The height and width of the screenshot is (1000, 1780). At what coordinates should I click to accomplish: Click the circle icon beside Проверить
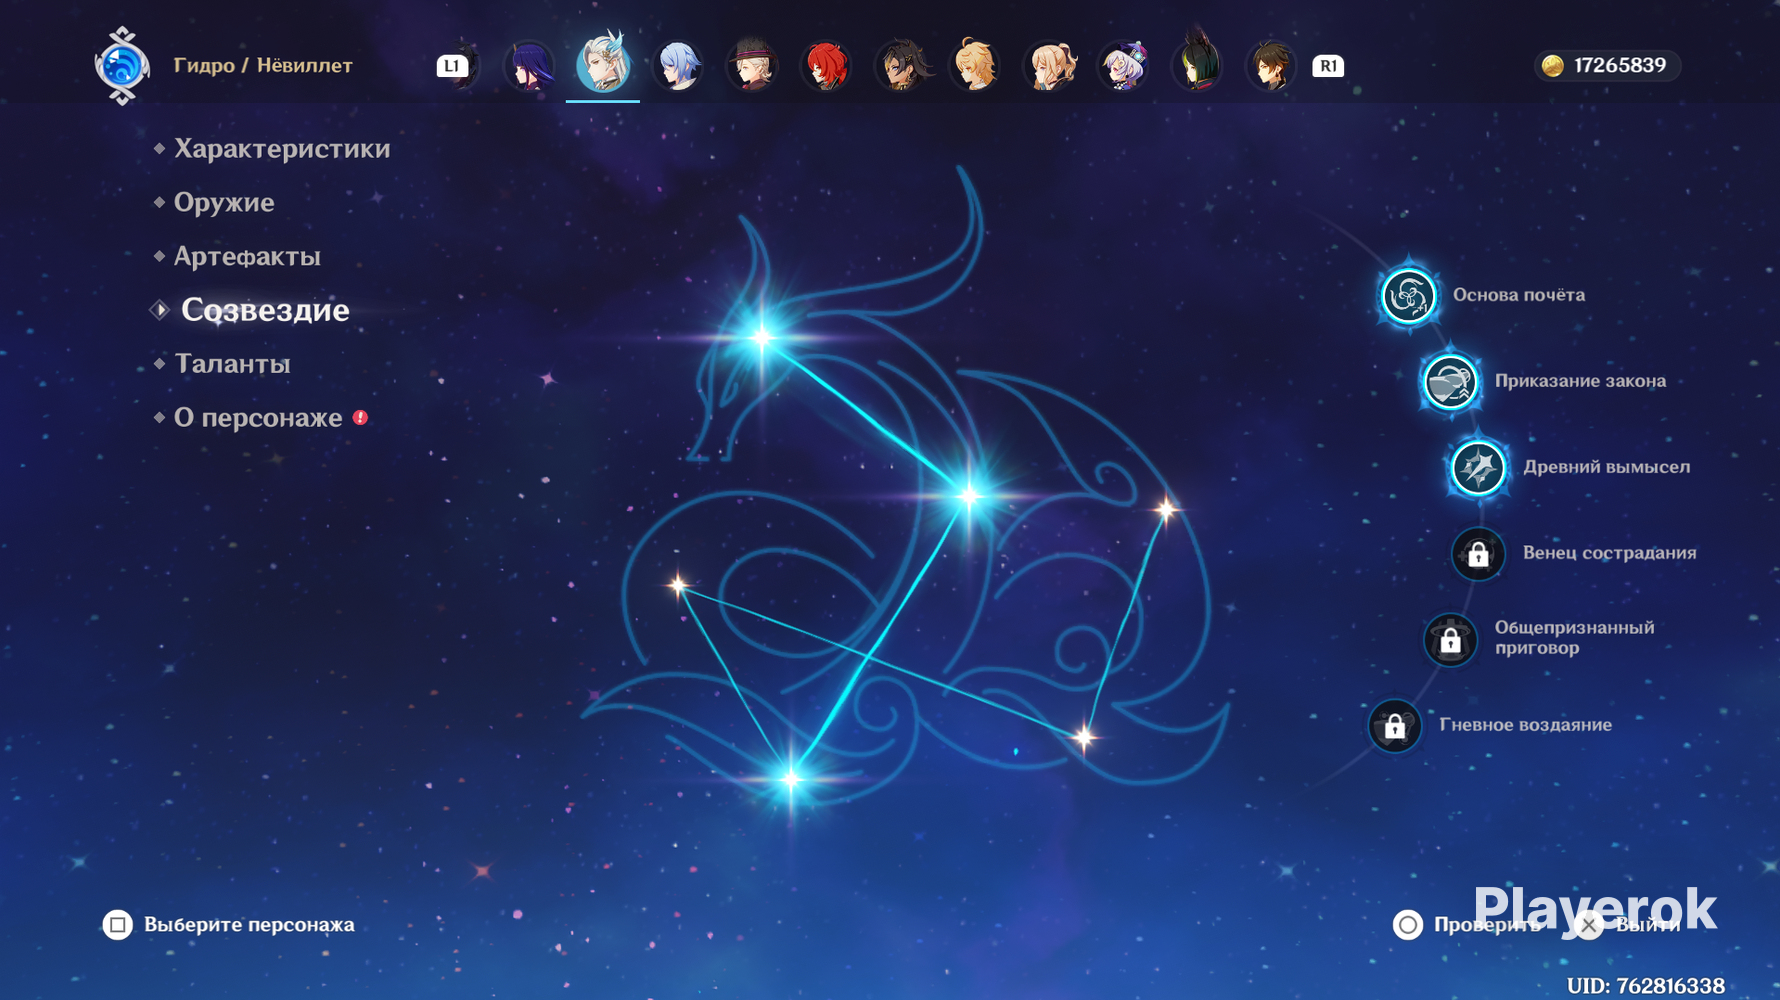[x=1408, y=925]
